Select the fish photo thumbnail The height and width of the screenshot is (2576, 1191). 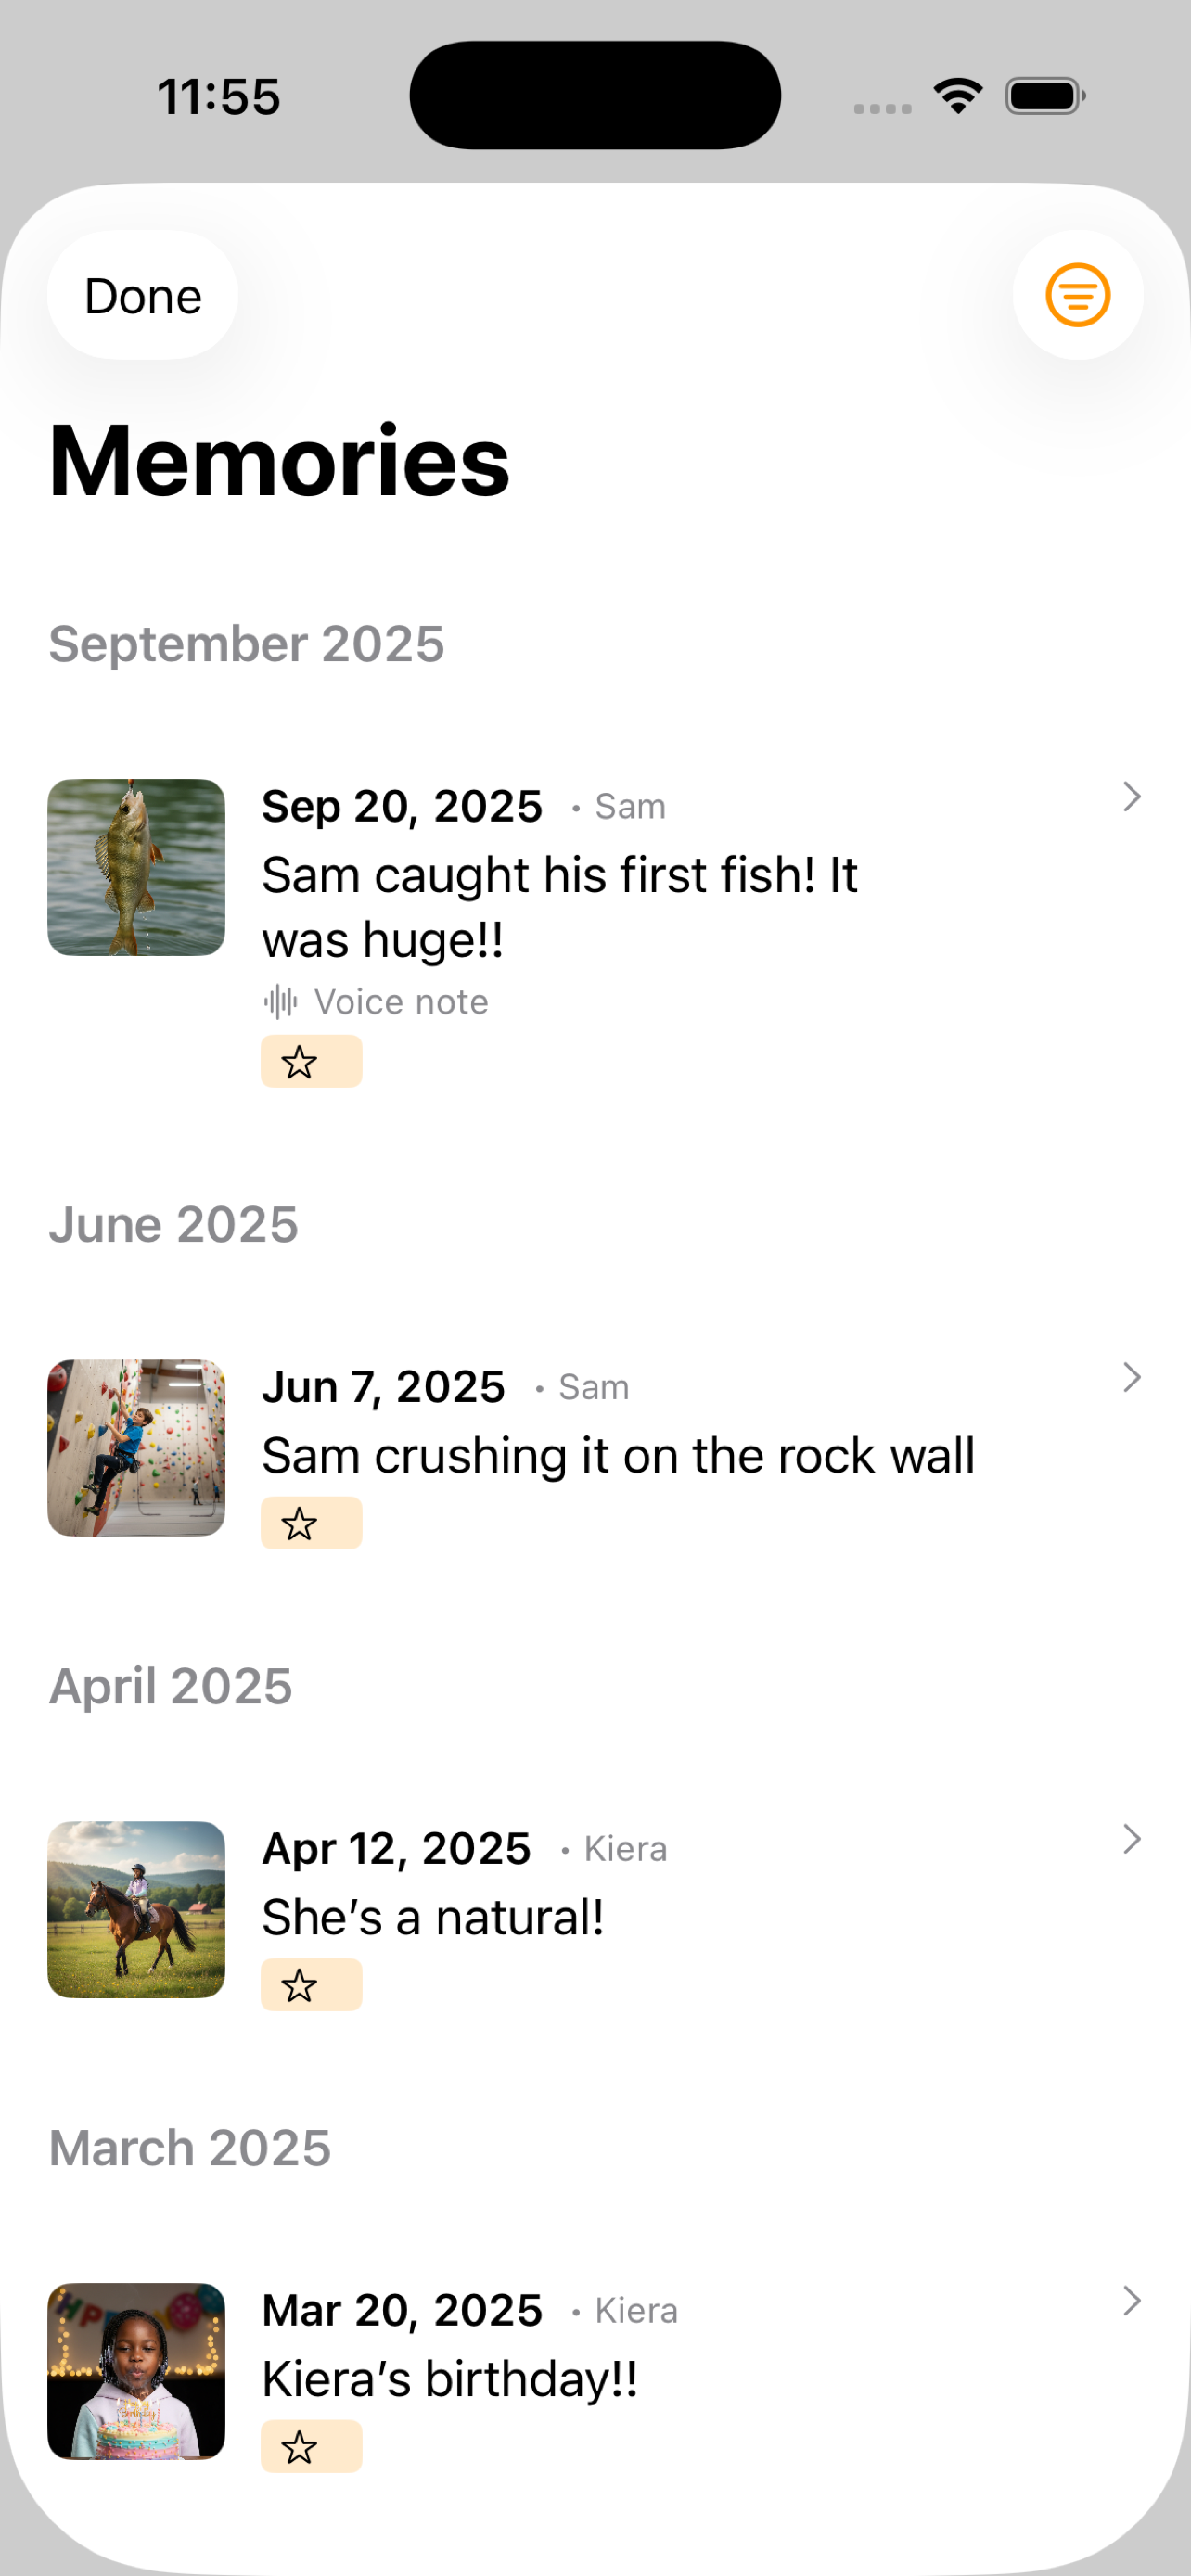(136, 867)
